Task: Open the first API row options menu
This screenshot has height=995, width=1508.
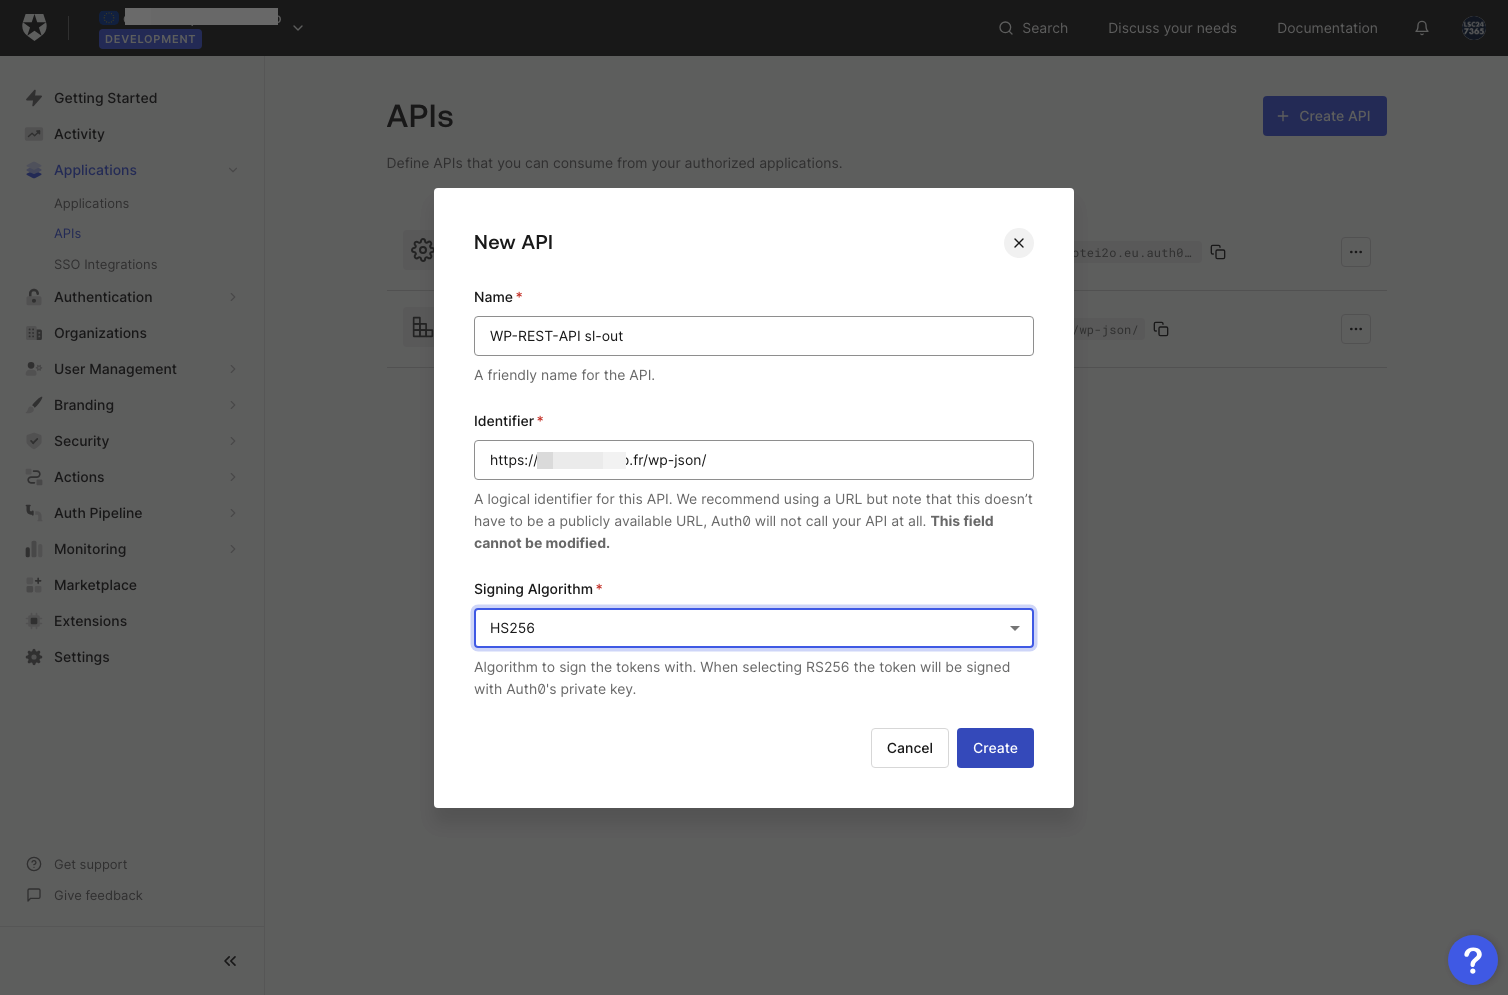Action: click(1356, 252)
